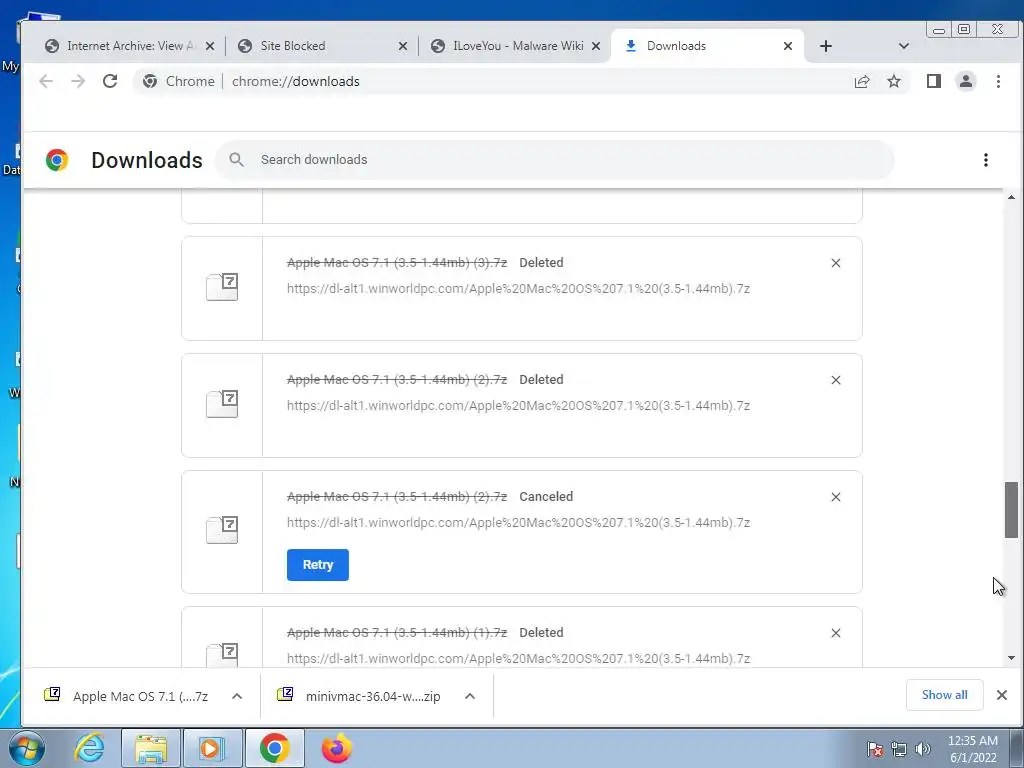Image resolution: width=1024 pixels, height=768 pixels.
Task: Remove the (1).7z Deleted entry from list
Action: pos(836,633)
